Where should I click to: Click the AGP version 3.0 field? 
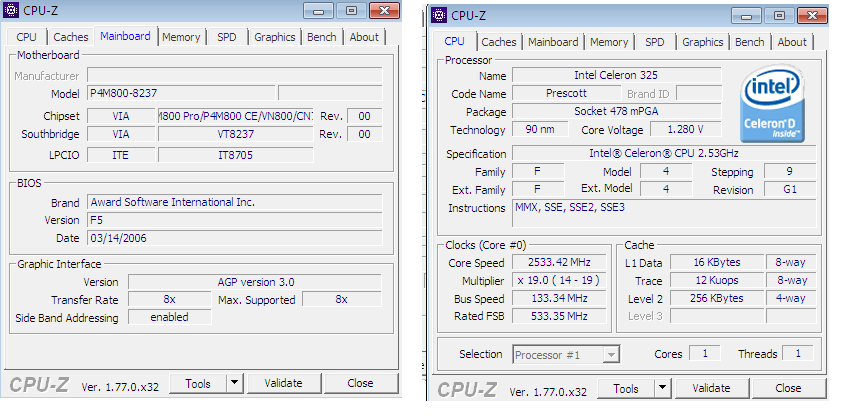click(255, 282)
